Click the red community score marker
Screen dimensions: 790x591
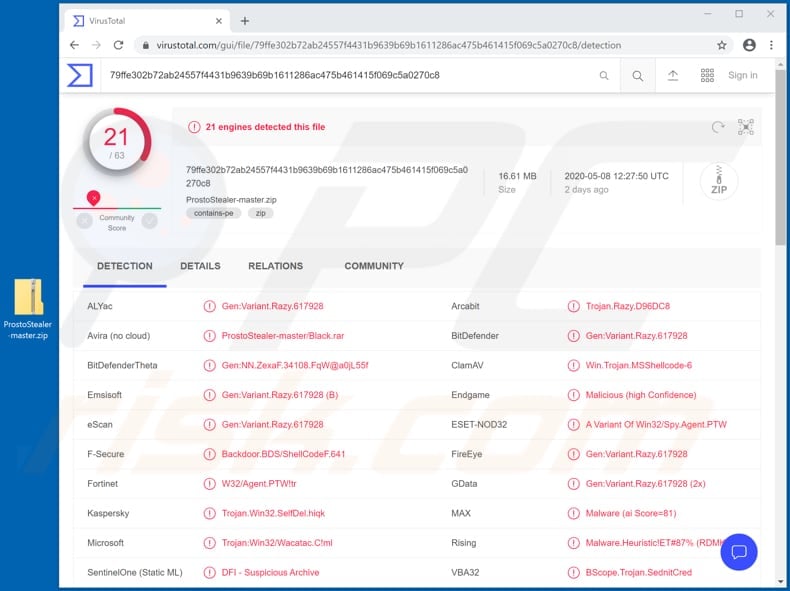tap(93, 198)
